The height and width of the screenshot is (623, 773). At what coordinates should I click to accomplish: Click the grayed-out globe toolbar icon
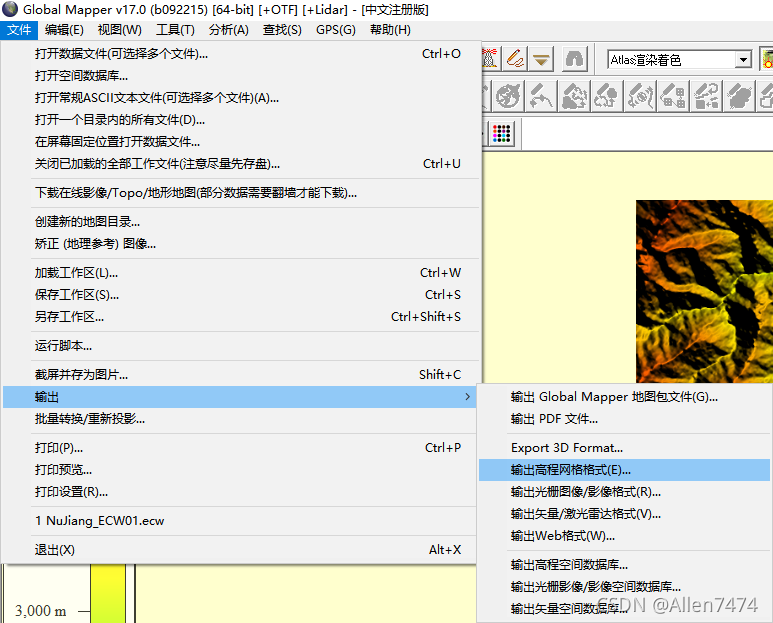[509, 96]
